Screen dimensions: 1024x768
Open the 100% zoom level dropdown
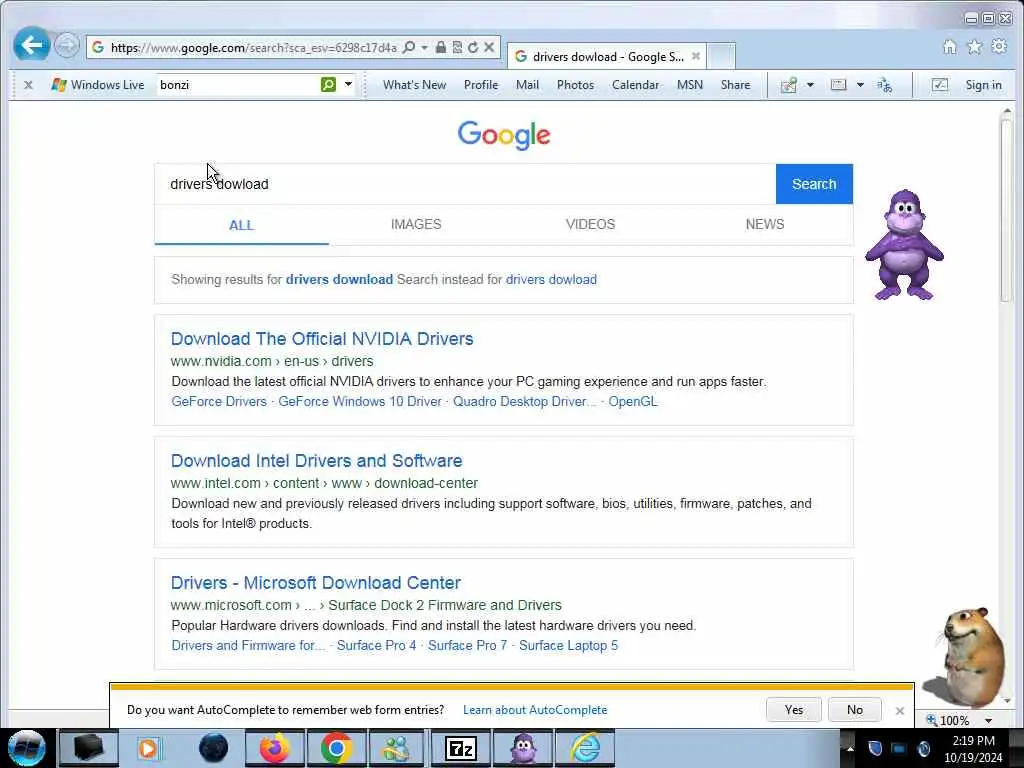[989, 720]
